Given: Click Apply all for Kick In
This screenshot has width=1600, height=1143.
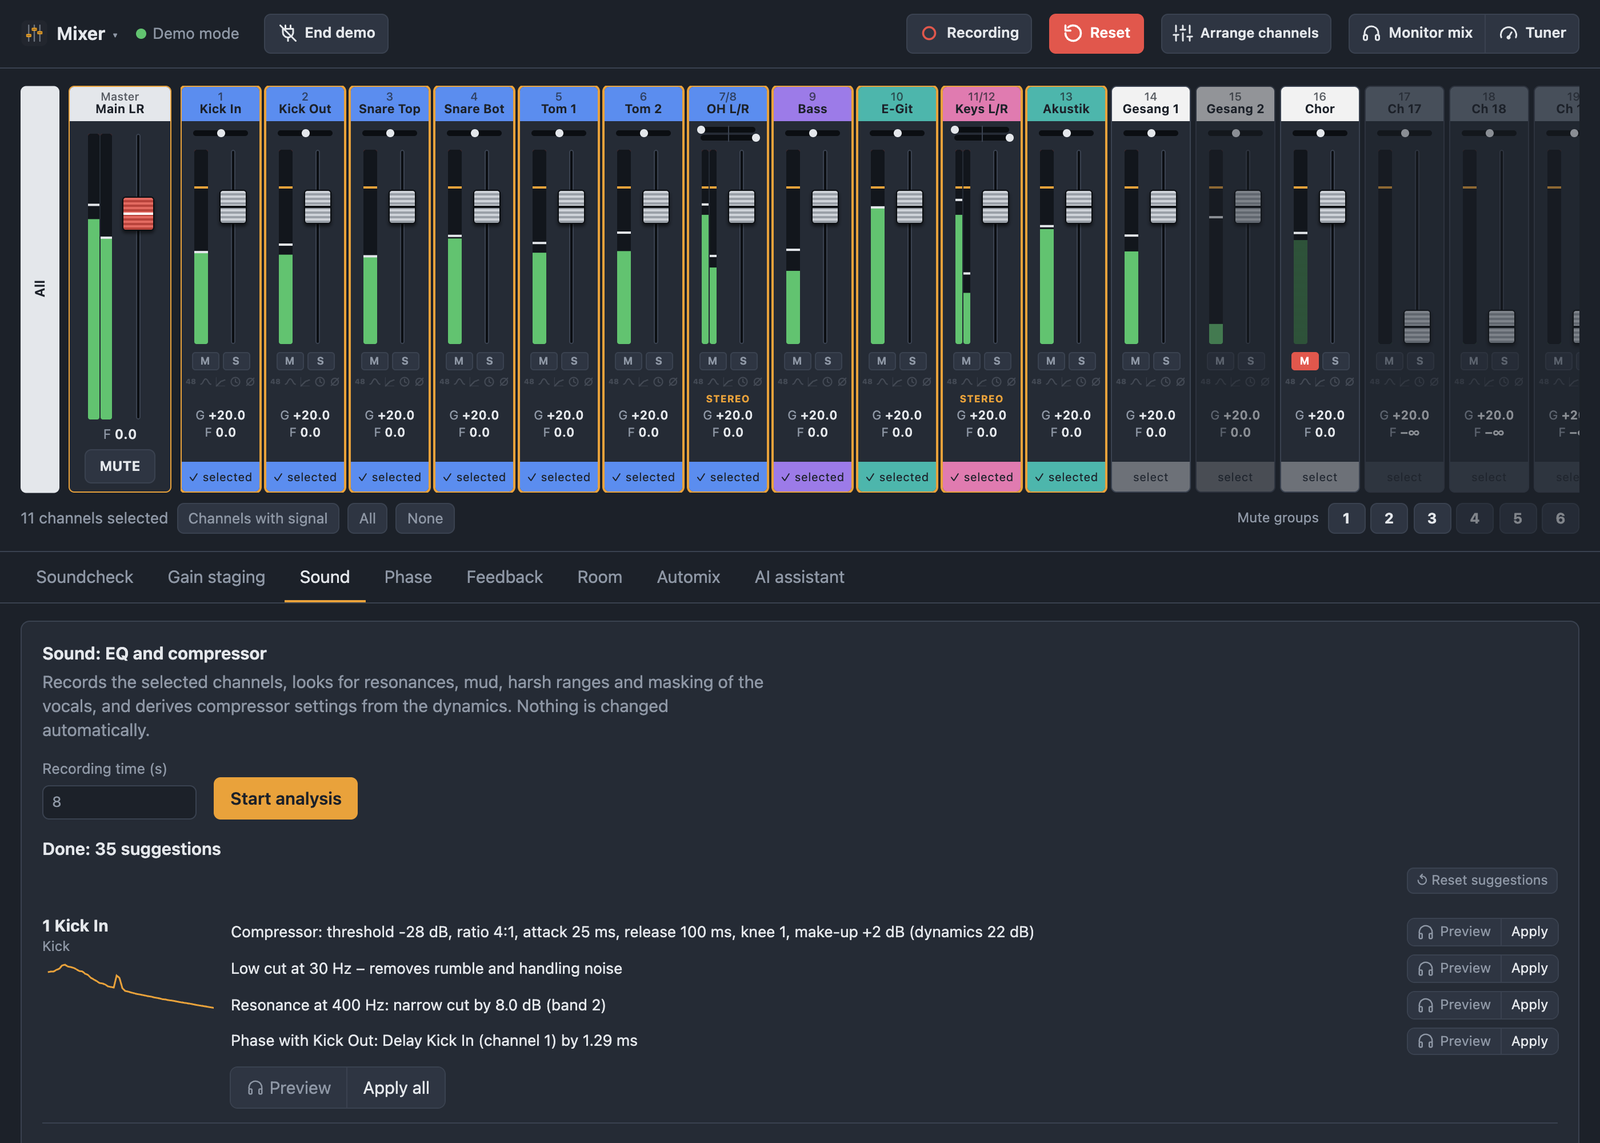Looking at the screenshot, I should click(x=396, y=1088).
